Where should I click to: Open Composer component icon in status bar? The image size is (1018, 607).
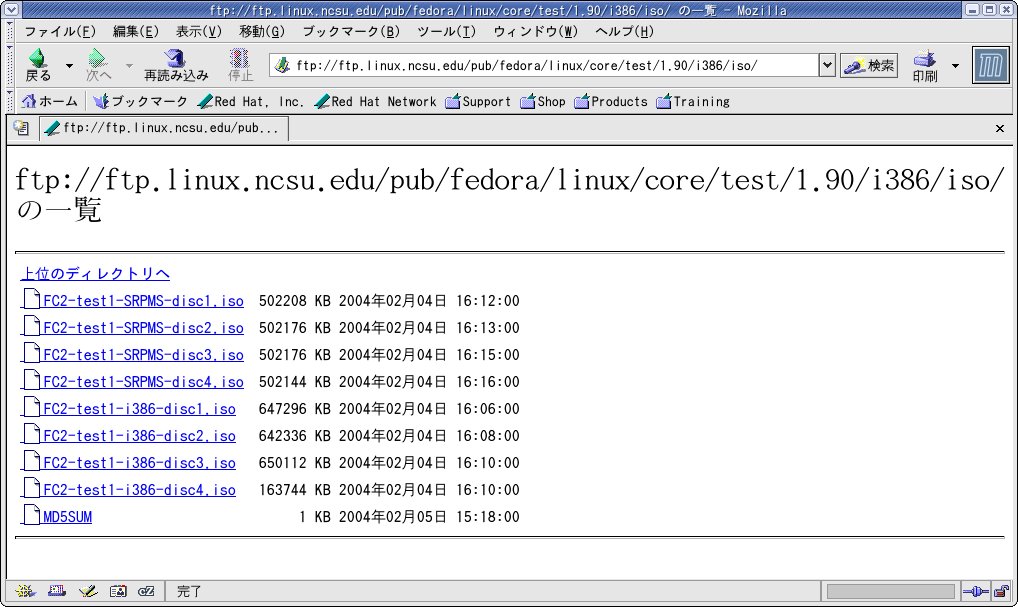pos(88,591)
